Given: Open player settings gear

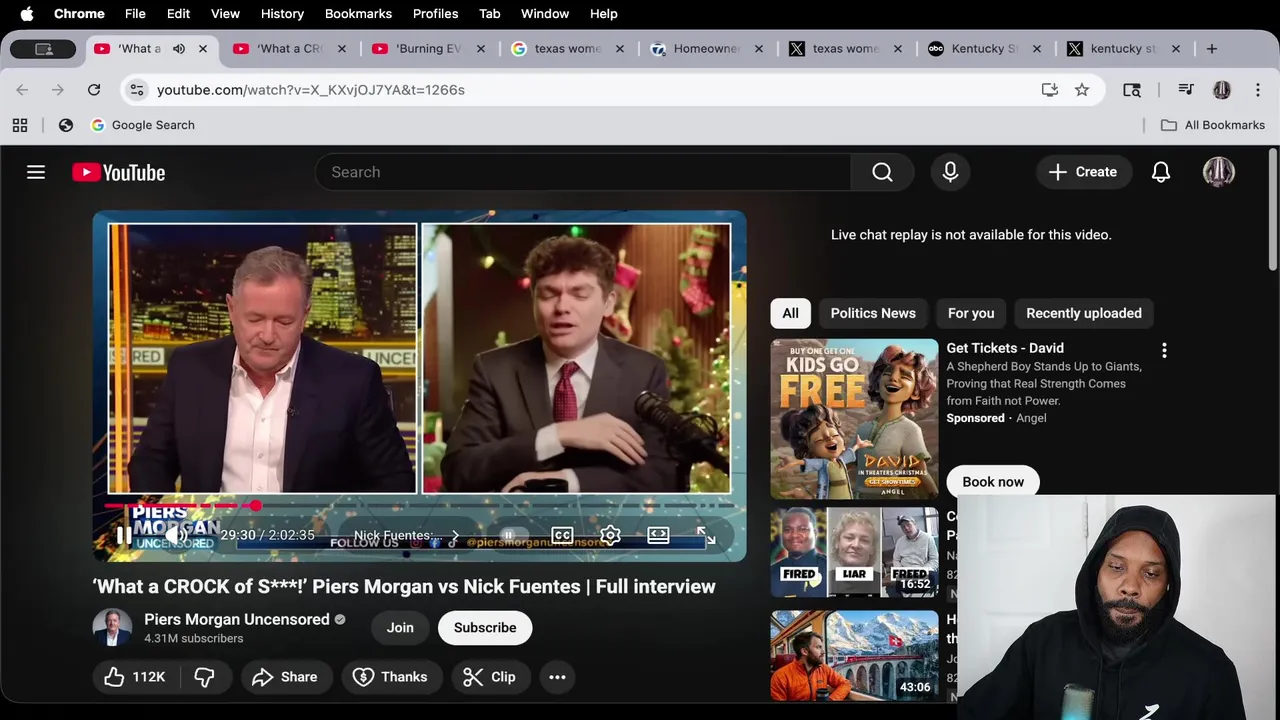Looking at the screenshot, I should coord(610,535).
